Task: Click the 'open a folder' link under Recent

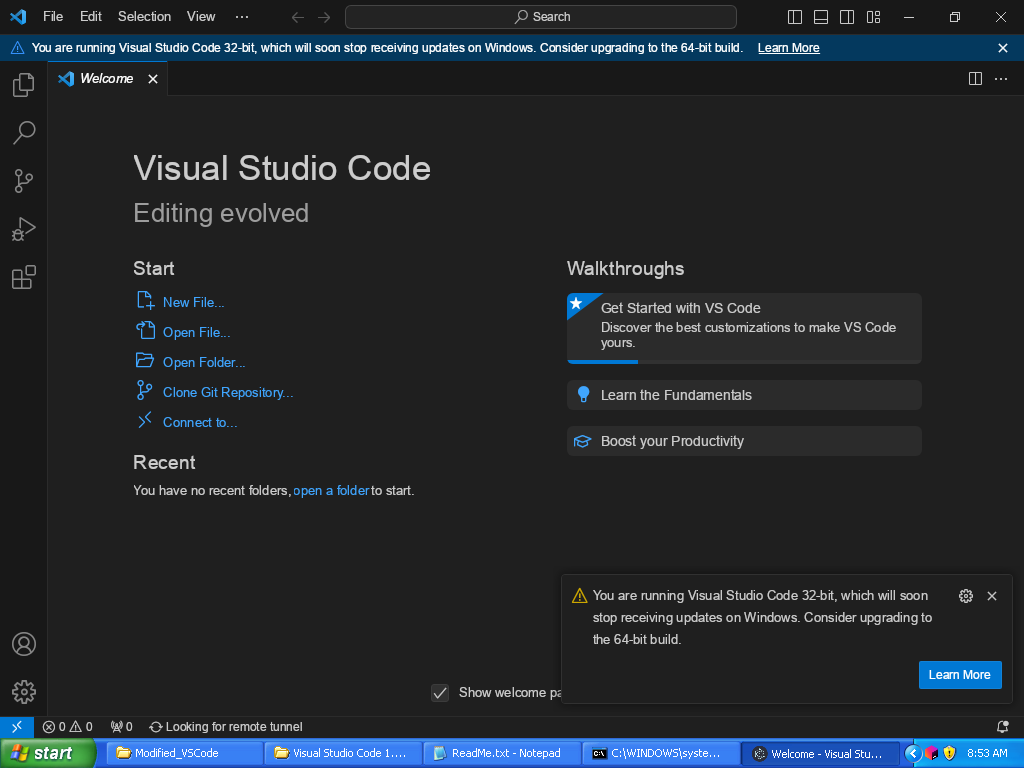Action: (x=331, y=490)
